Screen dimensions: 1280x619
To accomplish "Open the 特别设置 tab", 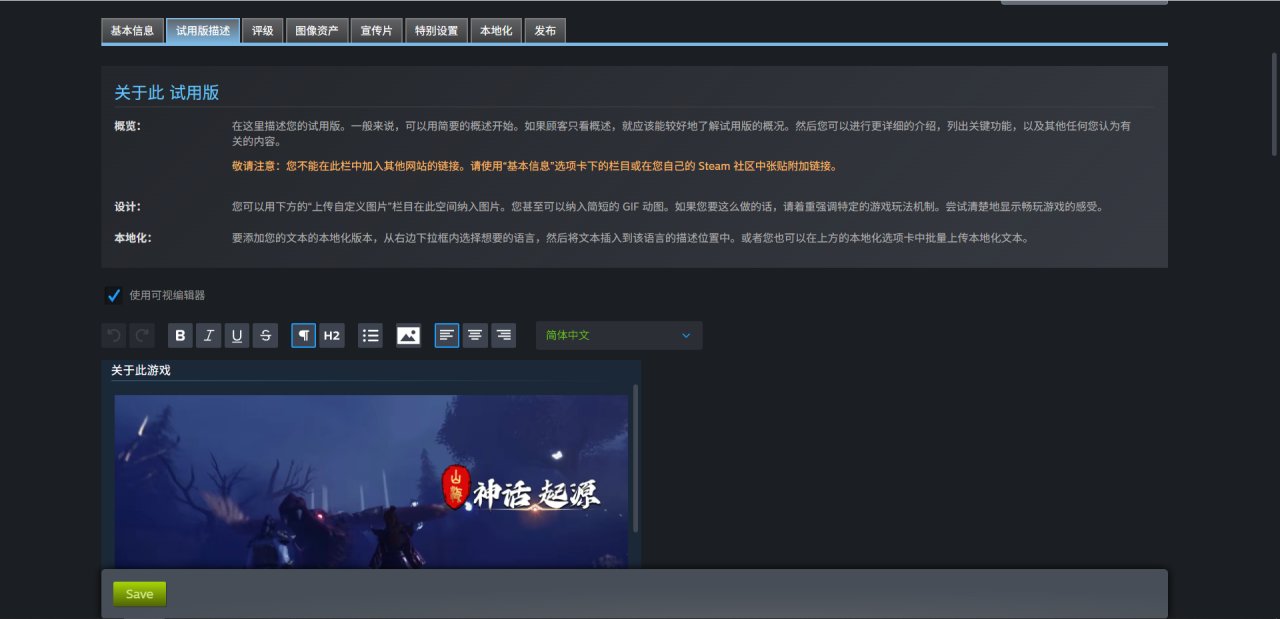I will pyautogui.click(x=436, y=31).
